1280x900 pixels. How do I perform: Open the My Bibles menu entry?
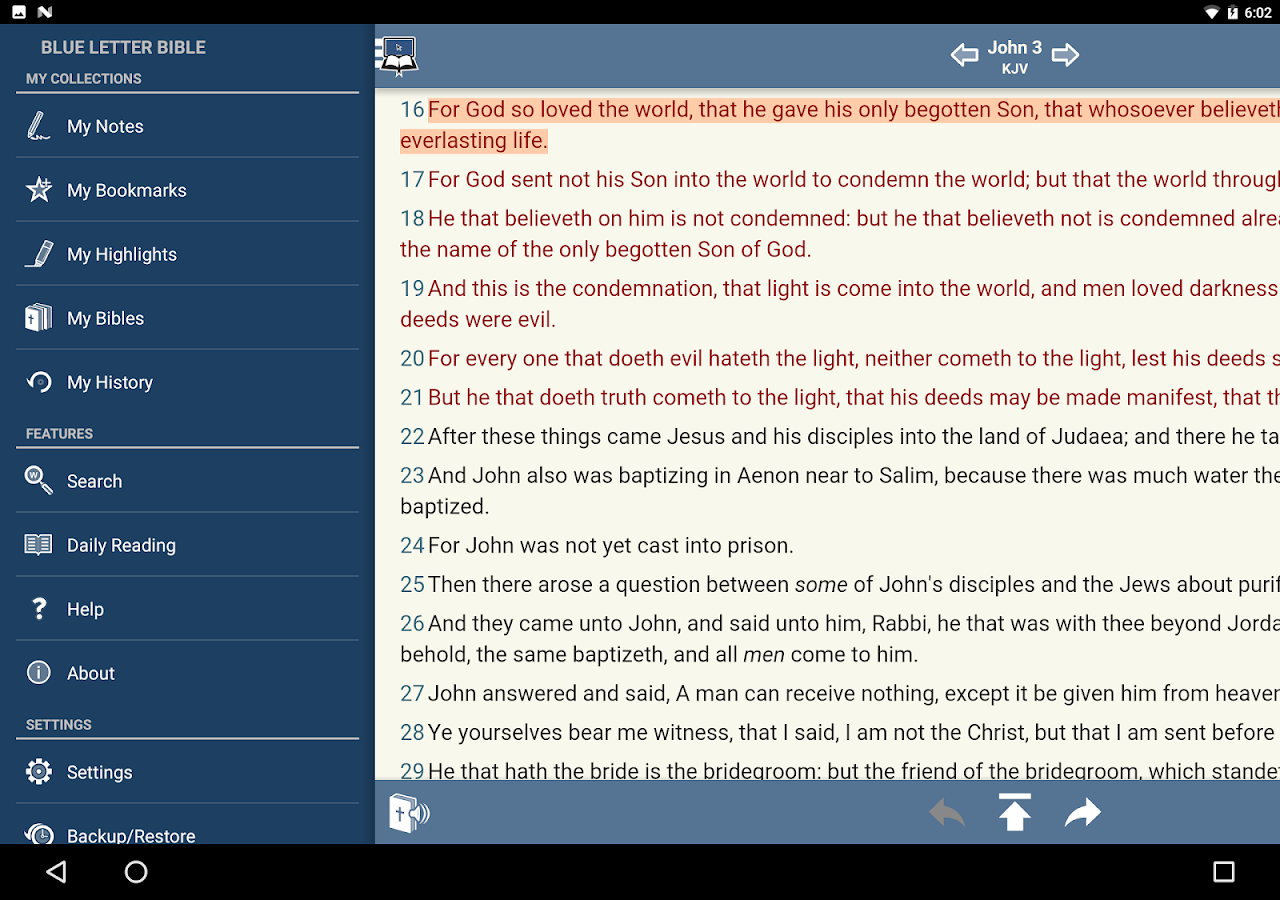point(187,318)
